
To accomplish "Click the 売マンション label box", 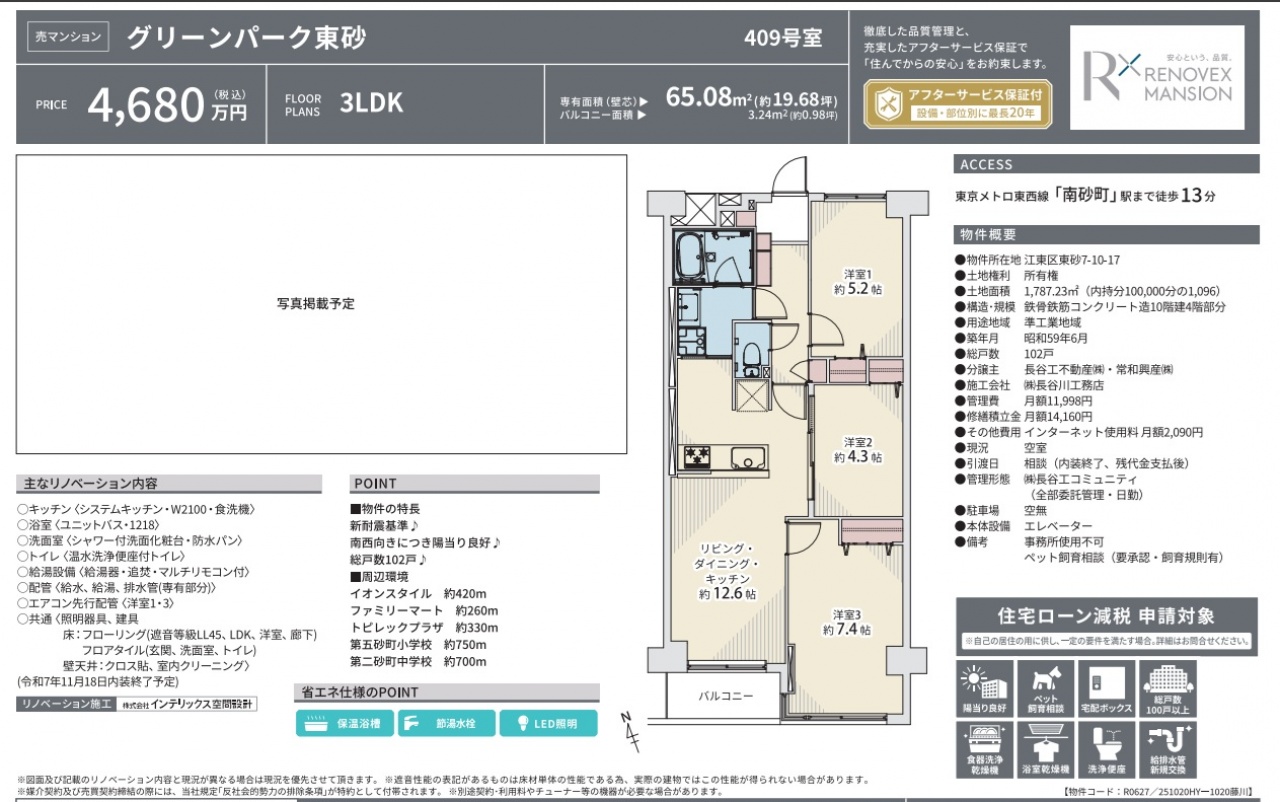I will coord(67,37).
